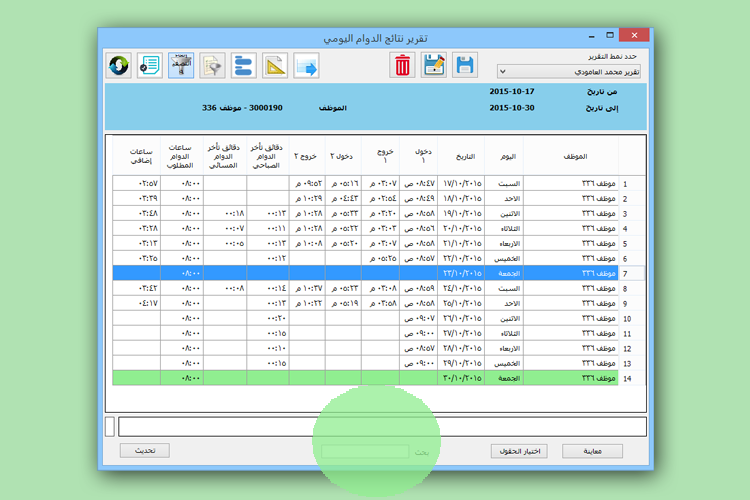This screenshot has width=750, height=500.
Task: Click the دخول ١ column header
Action: (x=419, y=156)
